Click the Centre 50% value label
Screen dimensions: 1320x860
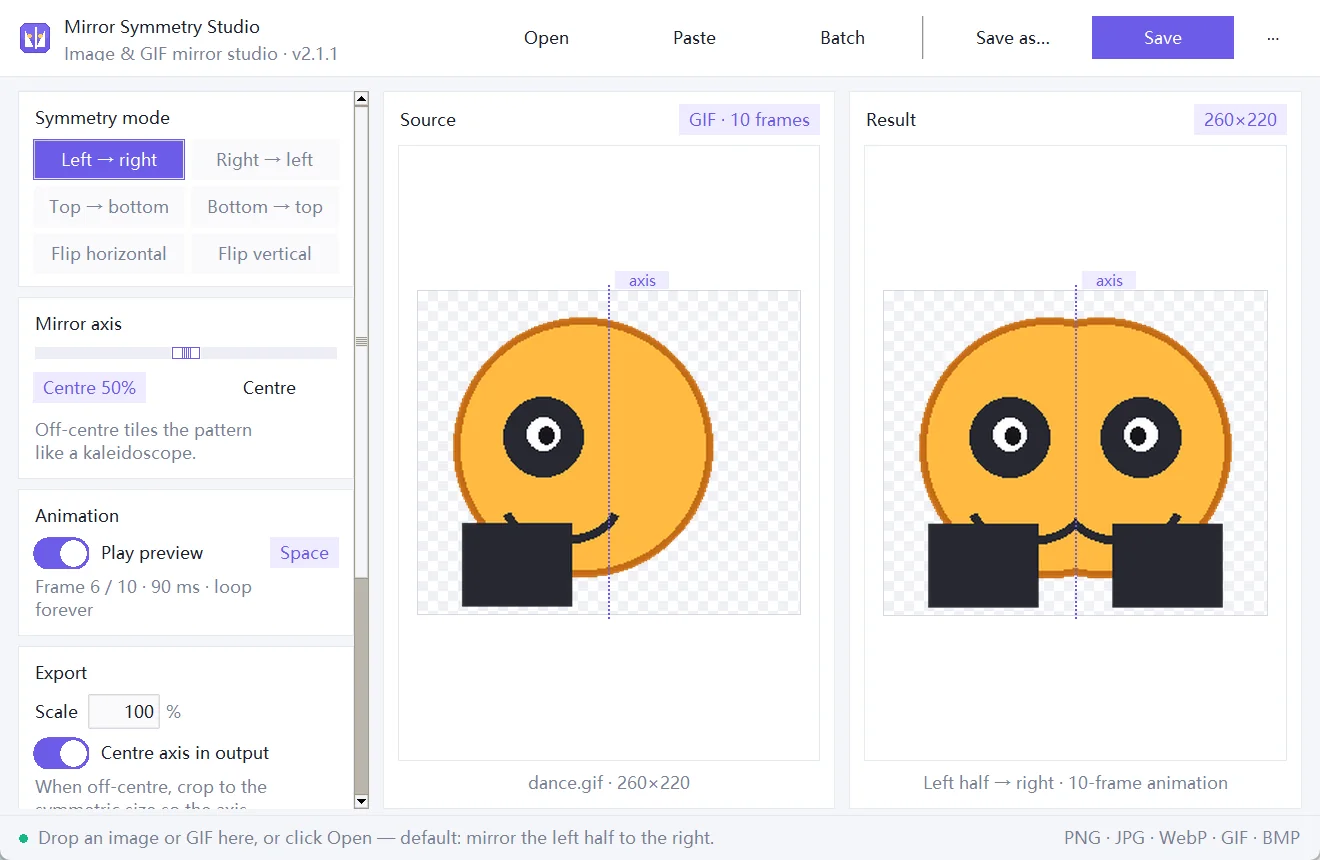click(x=89, y=388)
